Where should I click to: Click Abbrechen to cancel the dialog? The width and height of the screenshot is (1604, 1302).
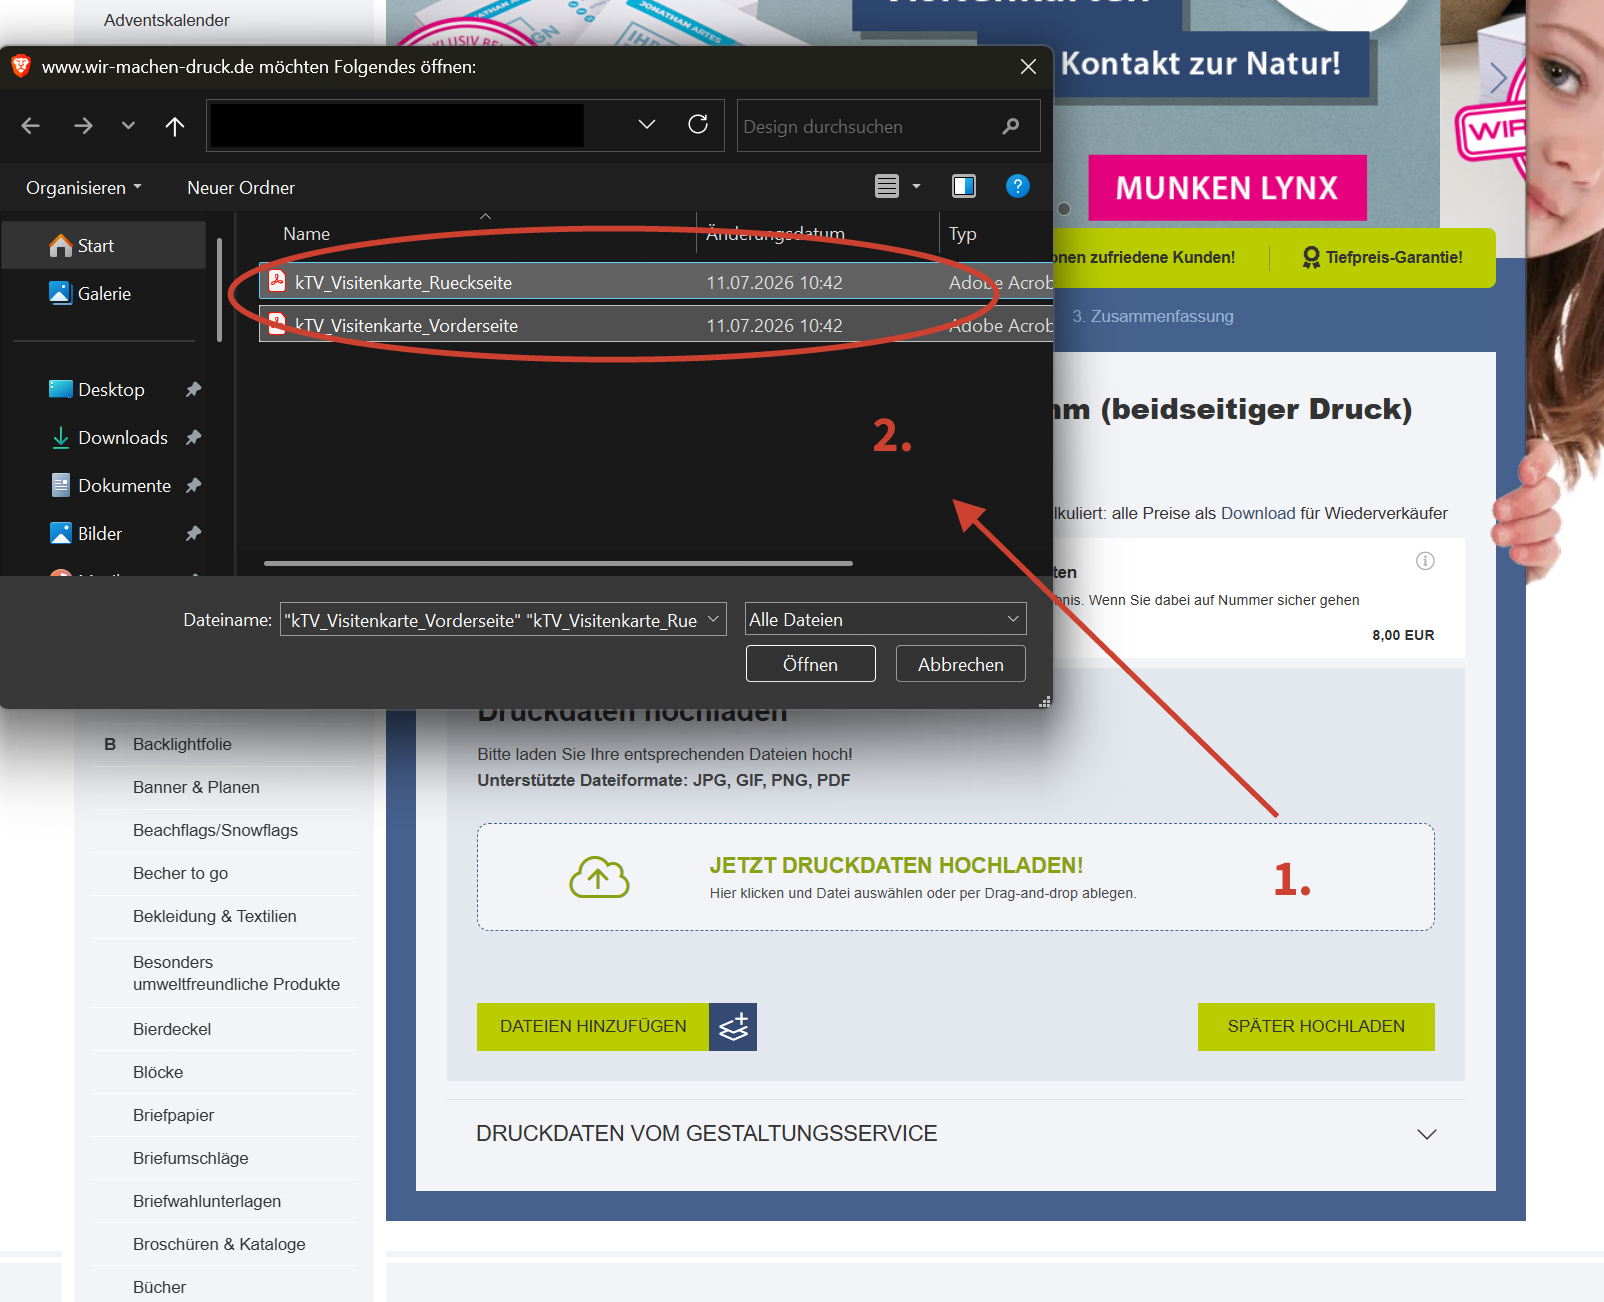tap(961, 664)
